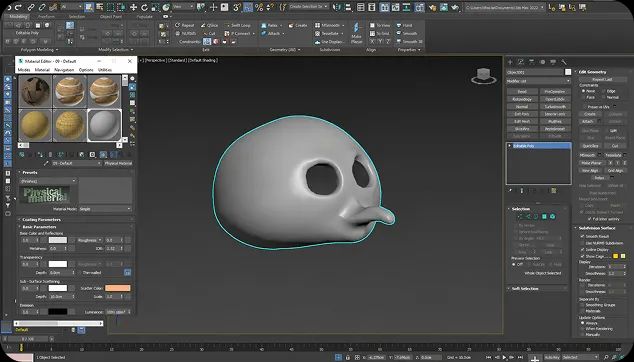Select Element sub-object level icon
Viewport: 634px width, 362px height.
(553, 217)
